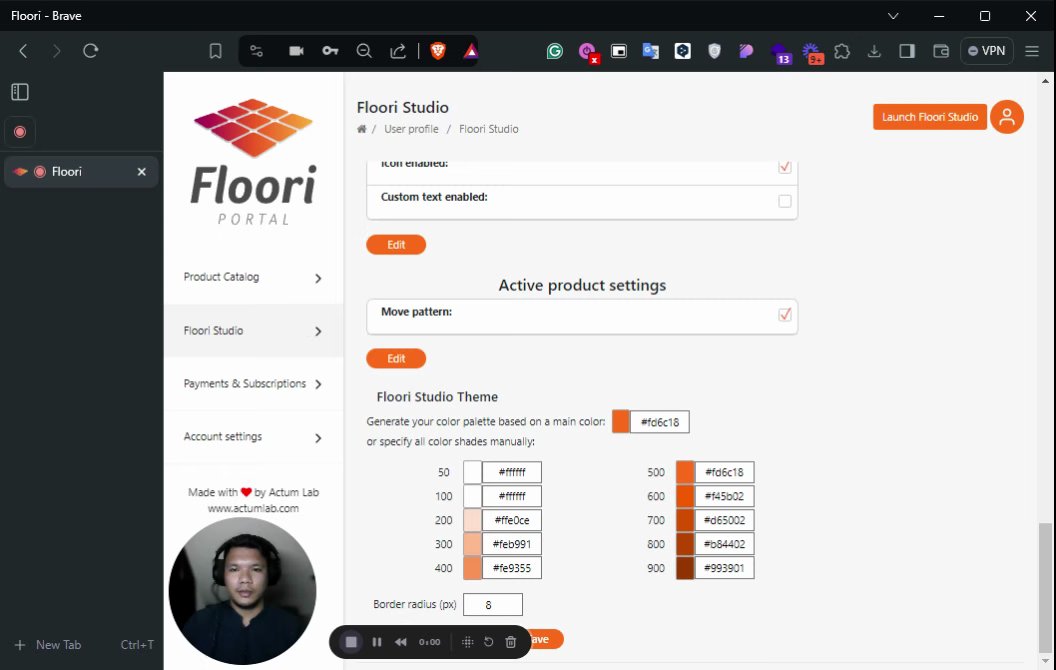Open the shade 900 color swatch

coord(685,568)
